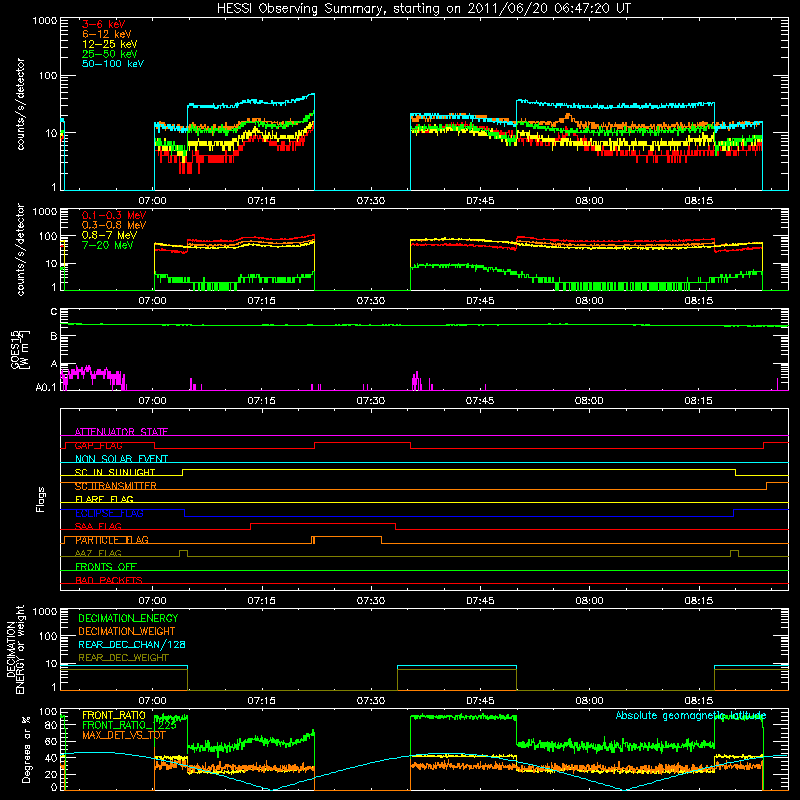Select the 3-6 keV legend label

click(104, 24)
